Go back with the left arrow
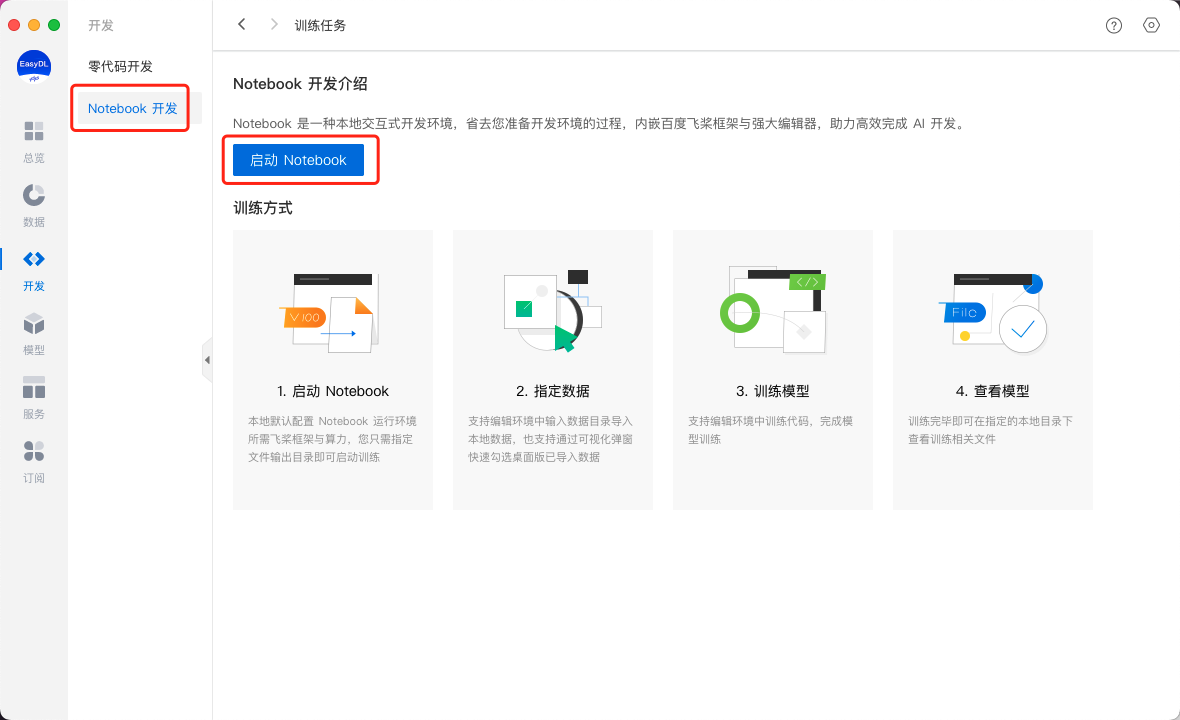The width and height of the screenshot is (1180, 720). (x=242, y=25)
